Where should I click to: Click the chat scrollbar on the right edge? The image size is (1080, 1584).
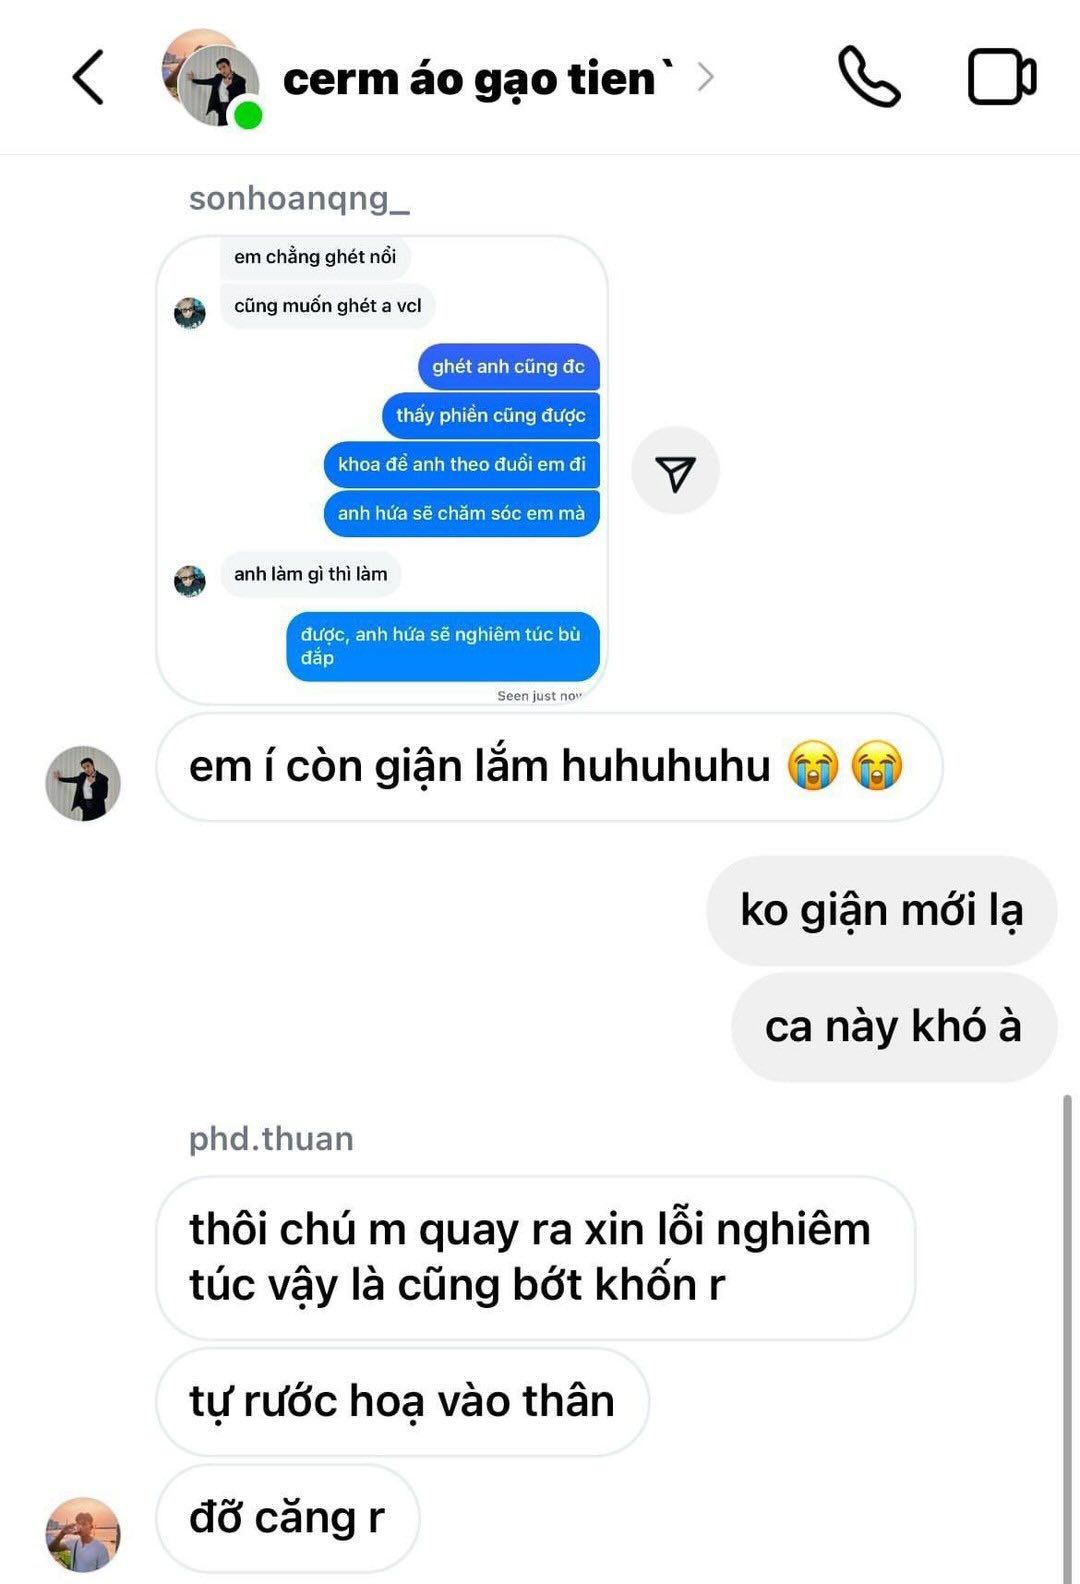click(1067, 1338)
